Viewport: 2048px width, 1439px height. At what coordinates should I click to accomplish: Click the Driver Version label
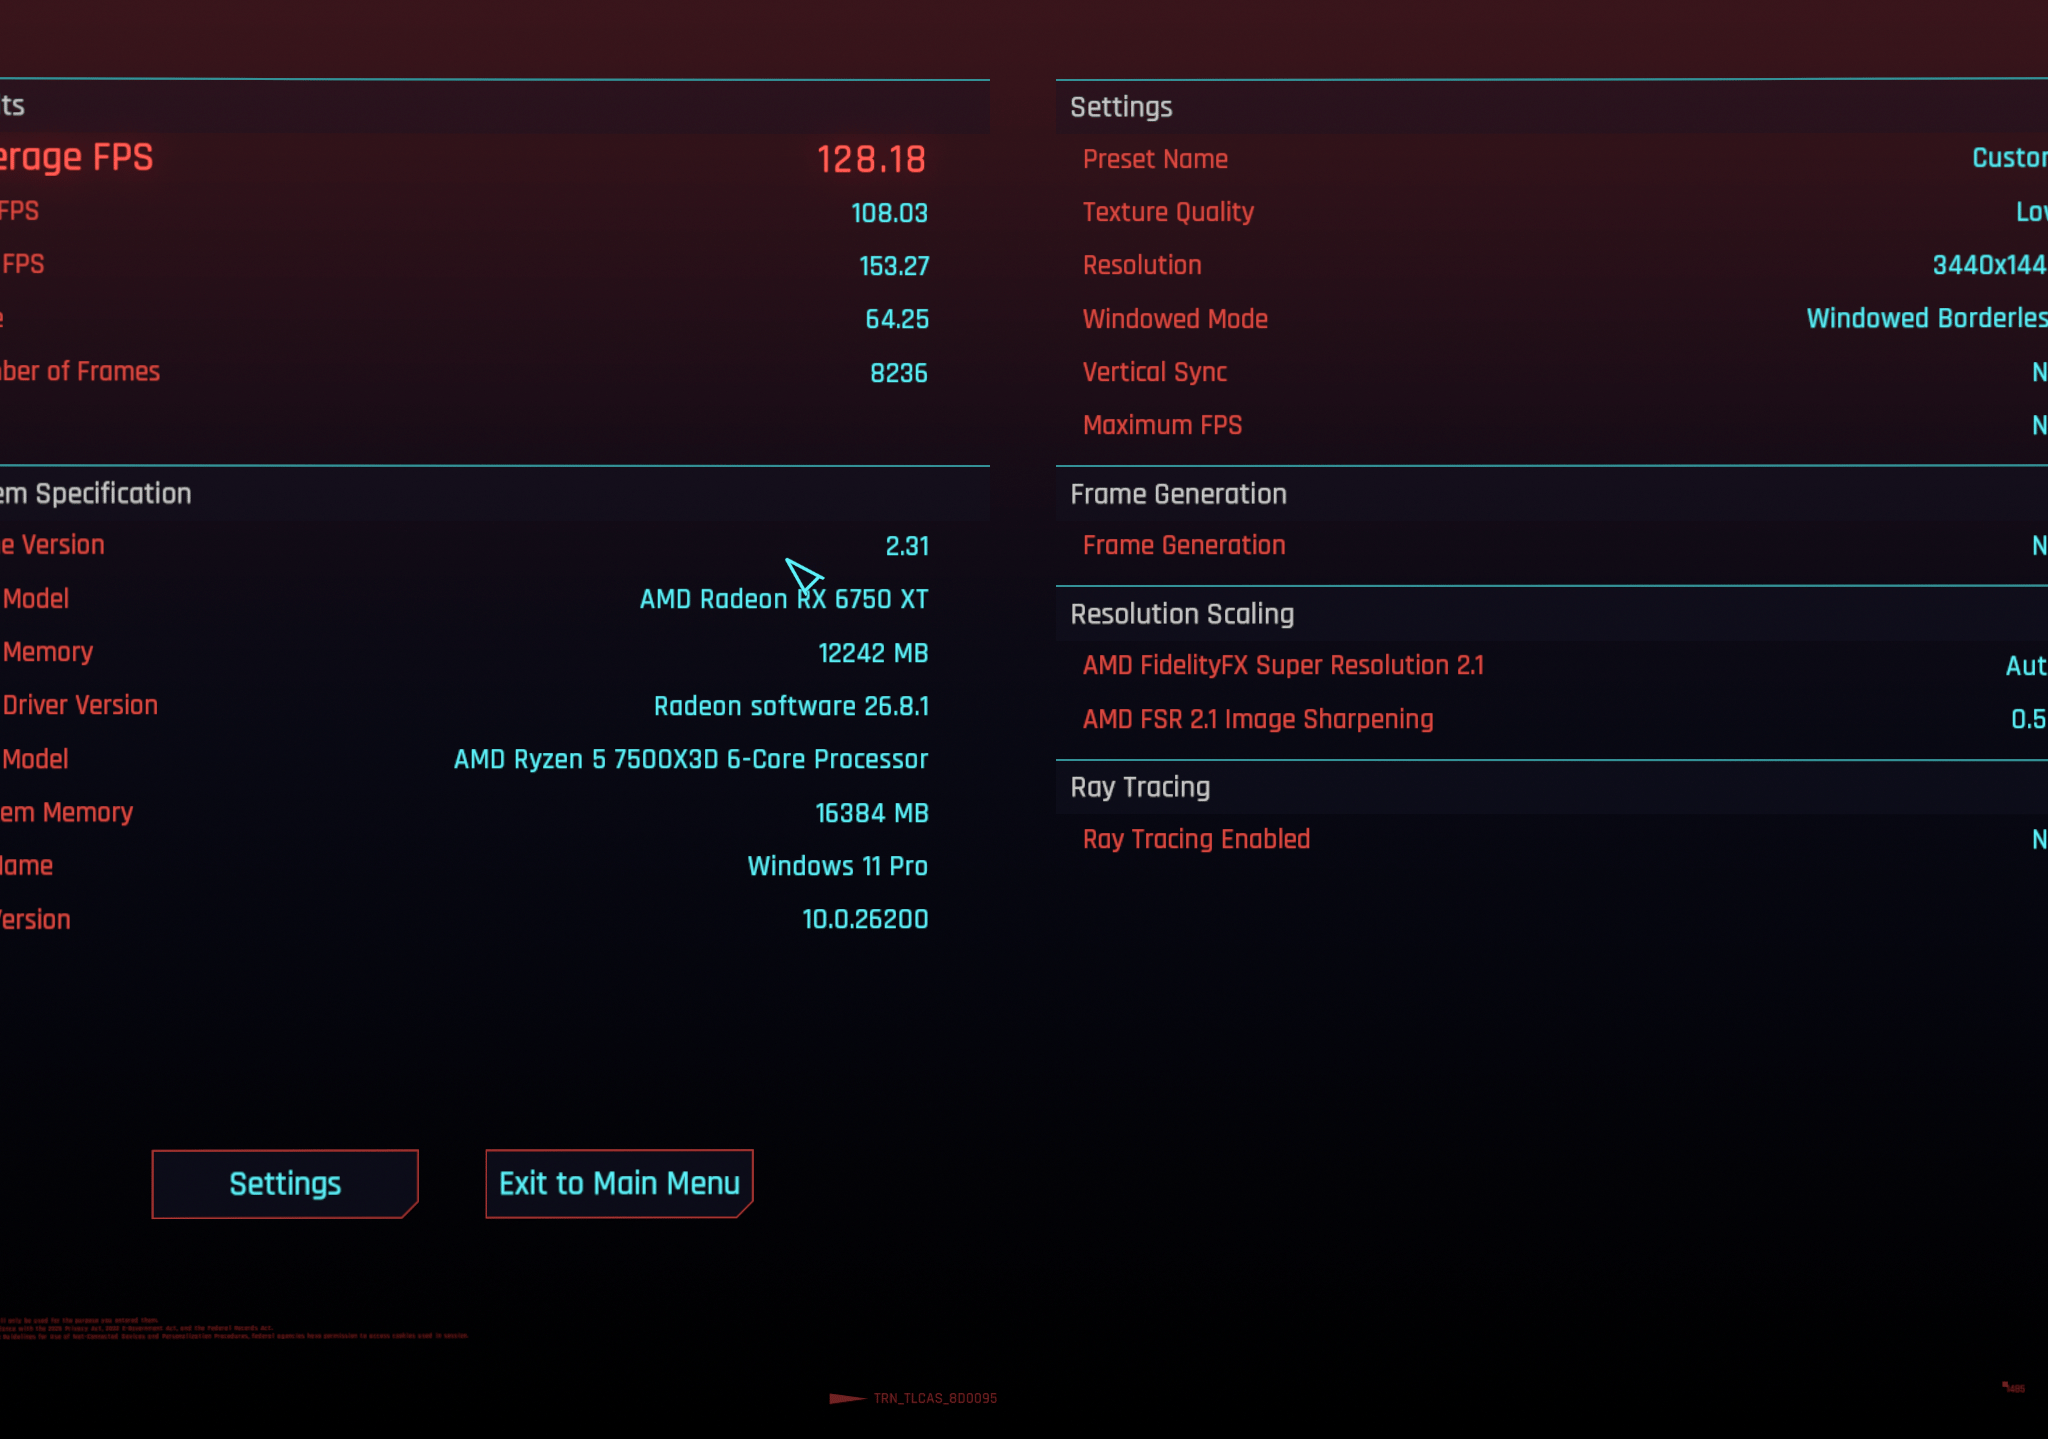[x=80, y=705]
